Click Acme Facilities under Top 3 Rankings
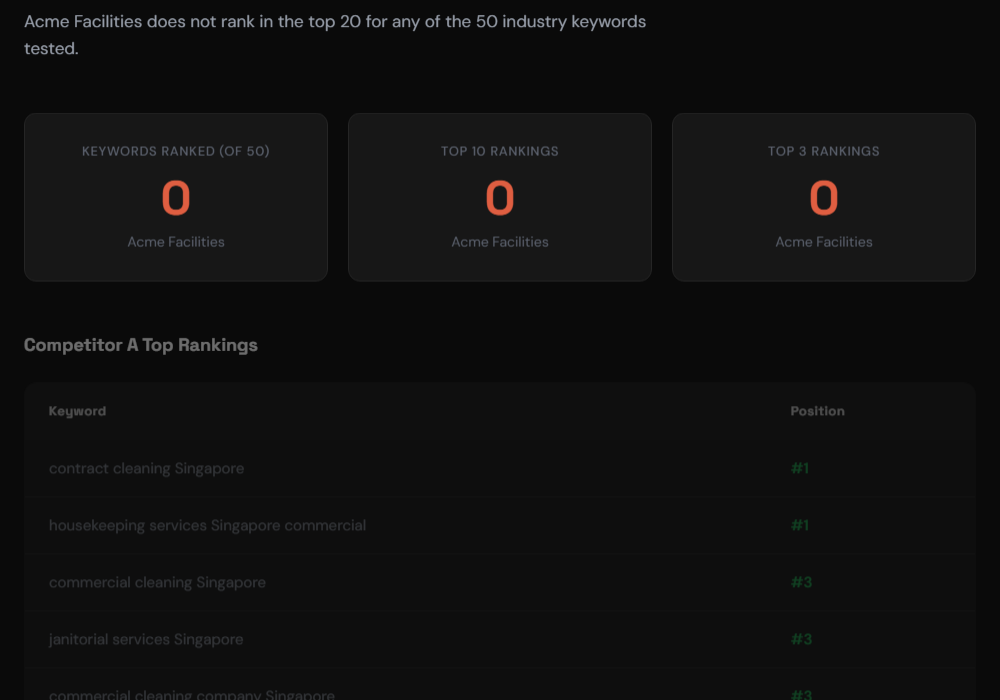This screenshot has height=700, width=1000. point(824,241)
